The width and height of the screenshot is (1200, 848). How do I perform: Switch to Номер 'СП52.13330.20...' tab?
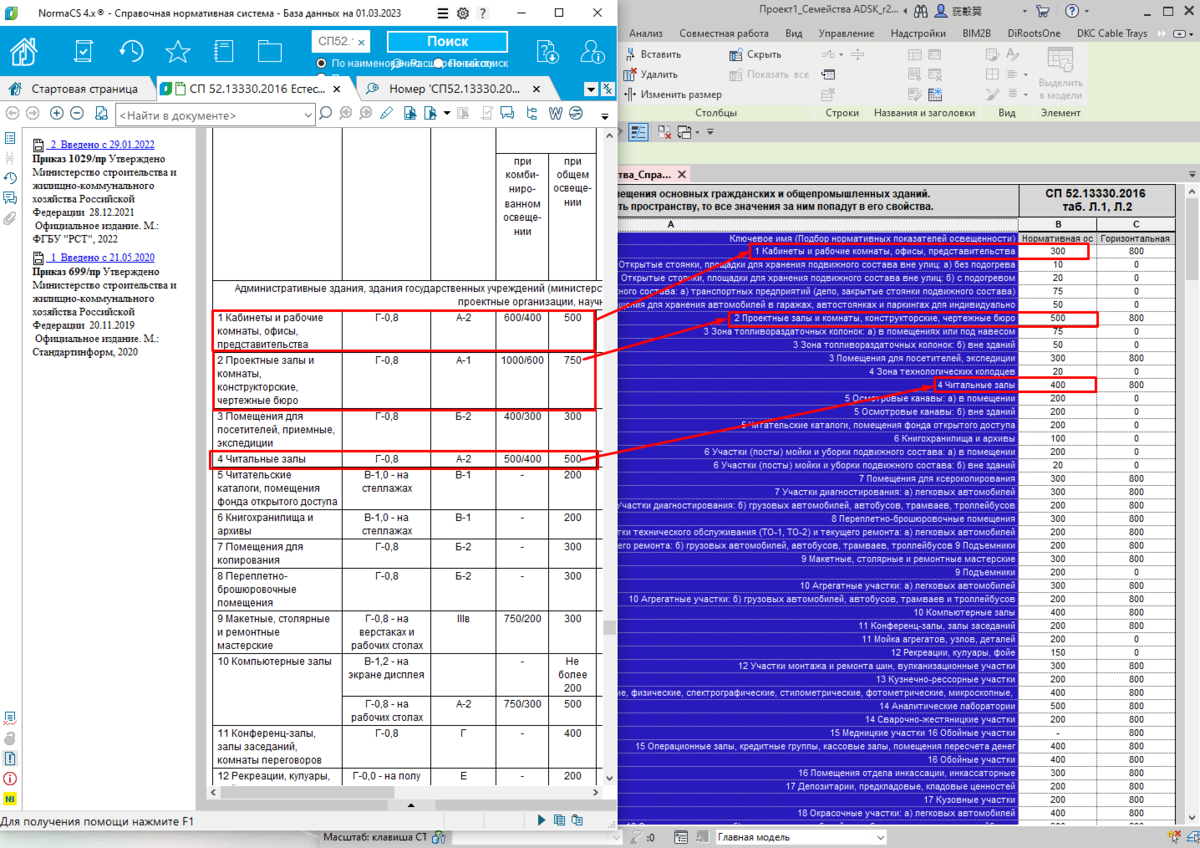tap(453, 88)
